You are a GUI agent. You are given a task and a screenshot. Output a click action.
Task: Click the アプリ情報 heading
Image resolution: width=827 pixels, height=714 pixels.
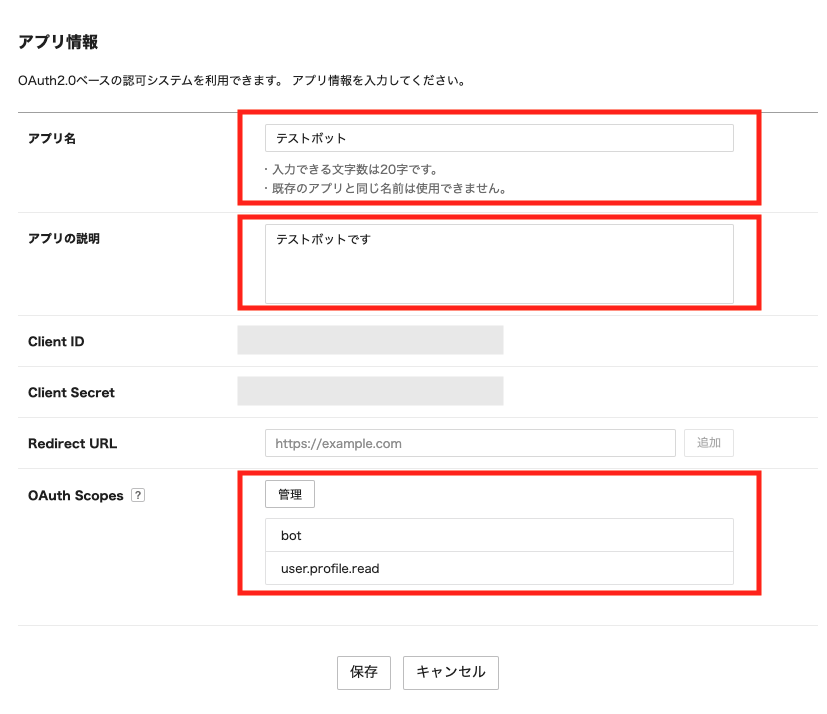(x=58, y=42)
